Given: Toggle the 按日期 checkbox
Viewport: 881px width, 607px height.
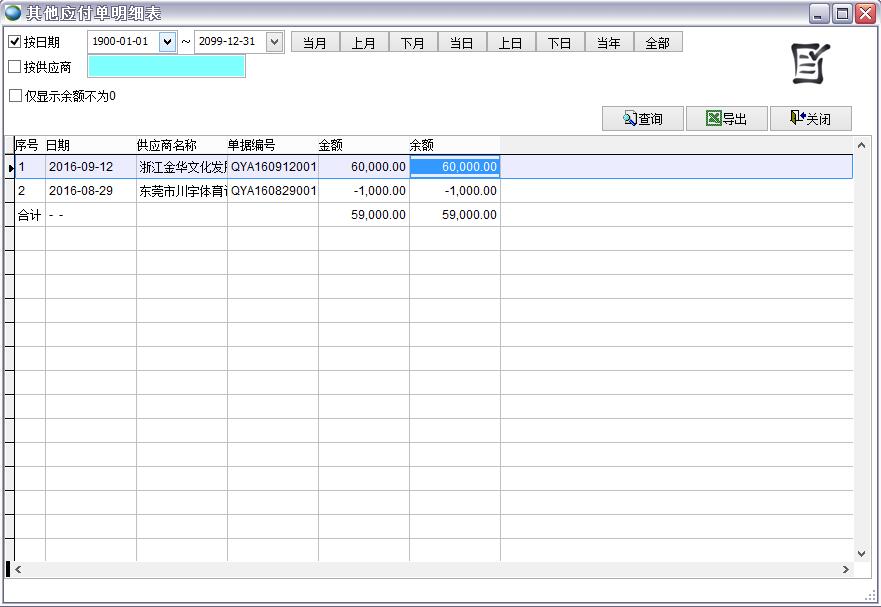Looking at the screenshot, I should pos(15,42).
